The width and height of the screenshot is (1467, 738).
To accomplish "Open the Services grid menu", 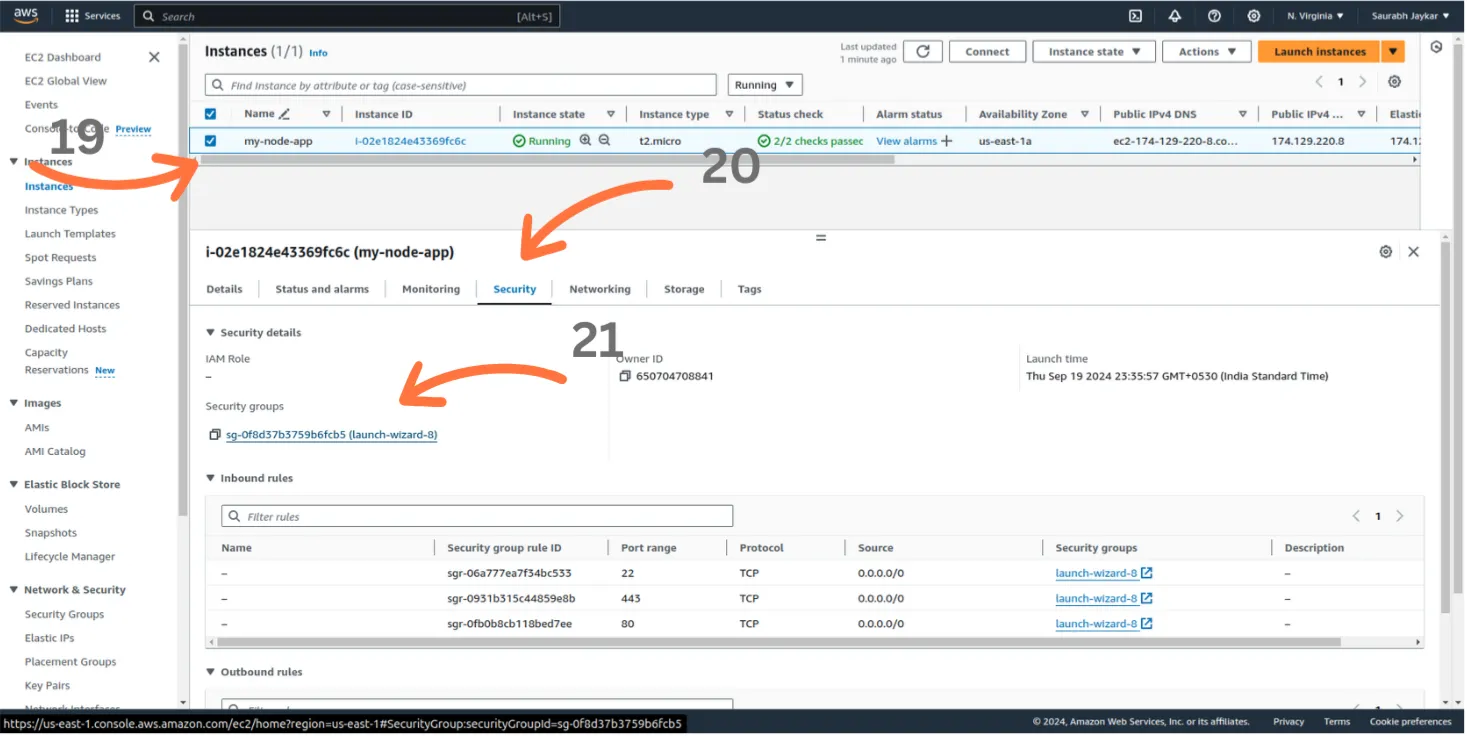I will point(92,16).
